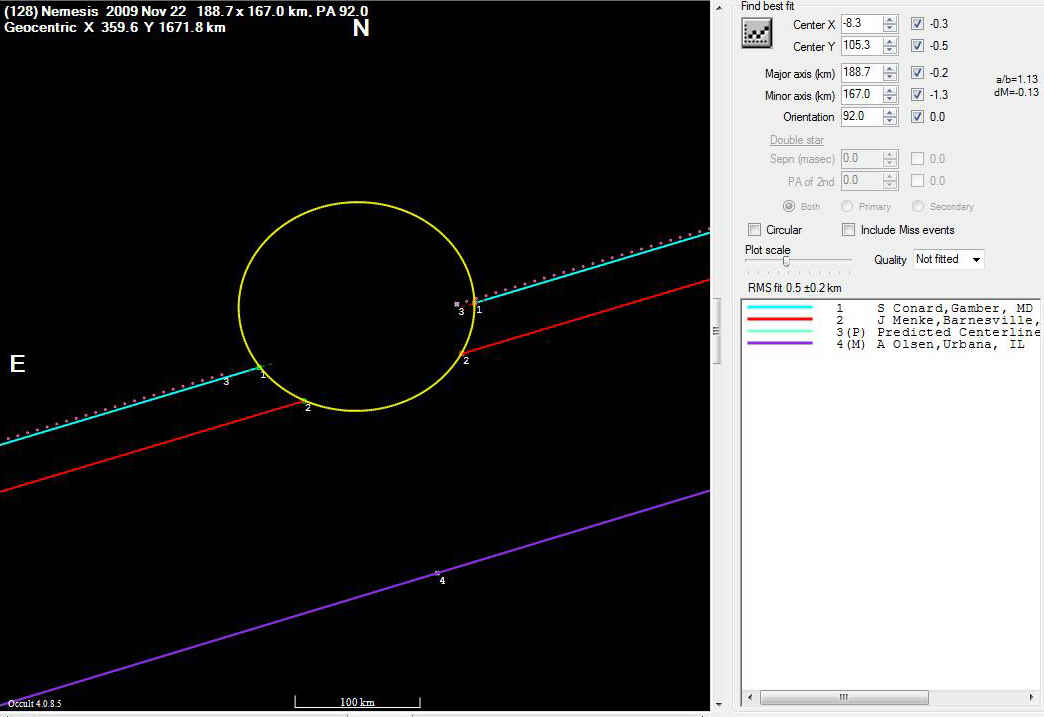Click the dM=-0.13 text

(1016, 93)
